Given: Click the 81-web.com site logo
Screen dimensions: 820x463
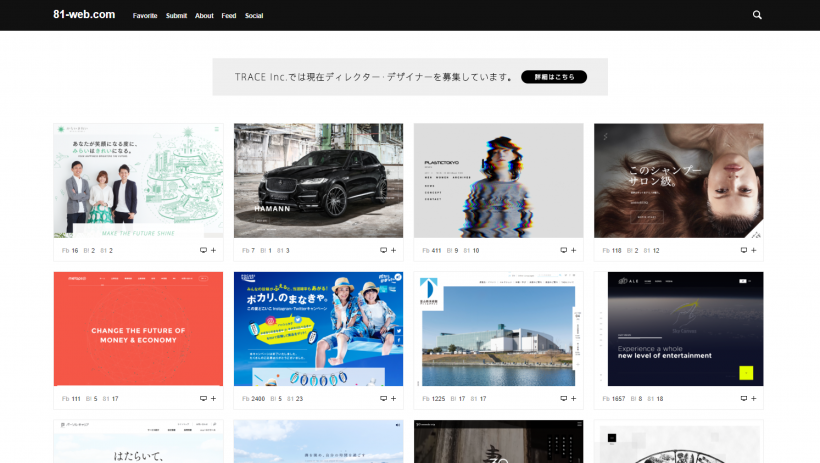Looking at the screenshot, I should click(84, 15).
